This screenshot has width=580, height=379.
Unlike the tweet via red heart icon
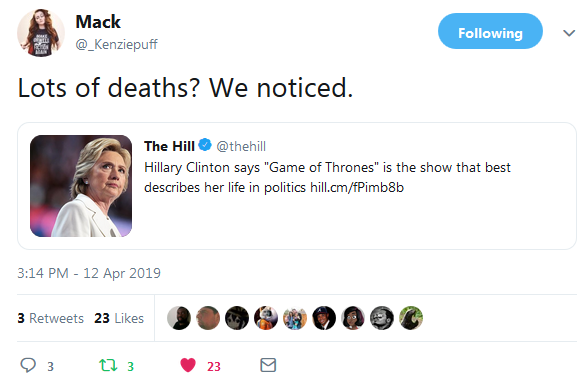tap(188, 365)
